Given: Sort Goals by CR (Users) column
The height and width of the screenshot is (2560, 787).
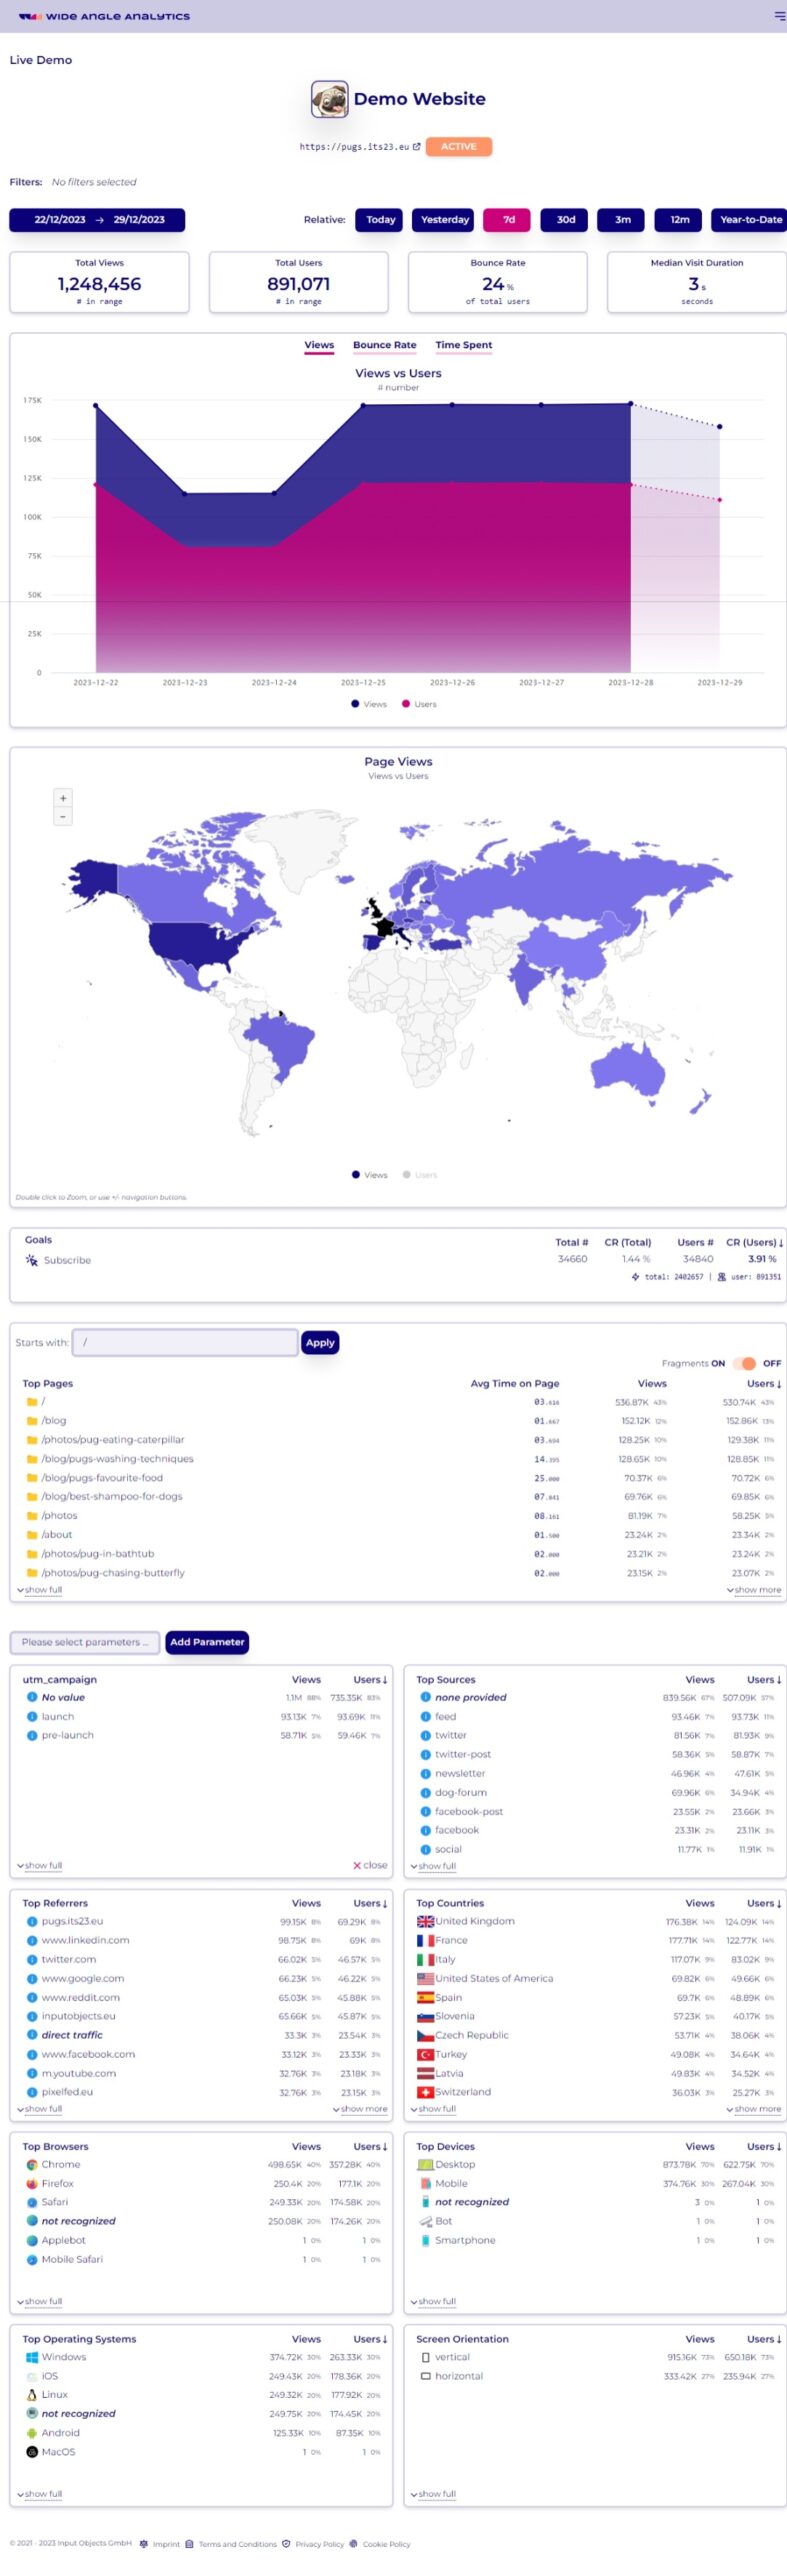Looking at the screenshot, I should tap(754, 1242).
